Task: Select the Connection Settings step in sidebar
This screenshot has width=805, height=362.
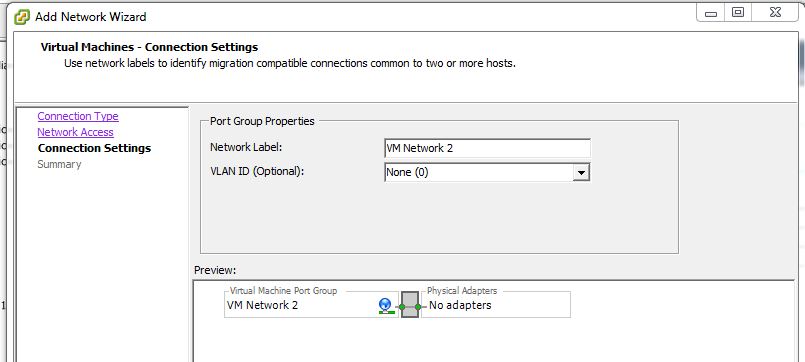Action: 94,148
